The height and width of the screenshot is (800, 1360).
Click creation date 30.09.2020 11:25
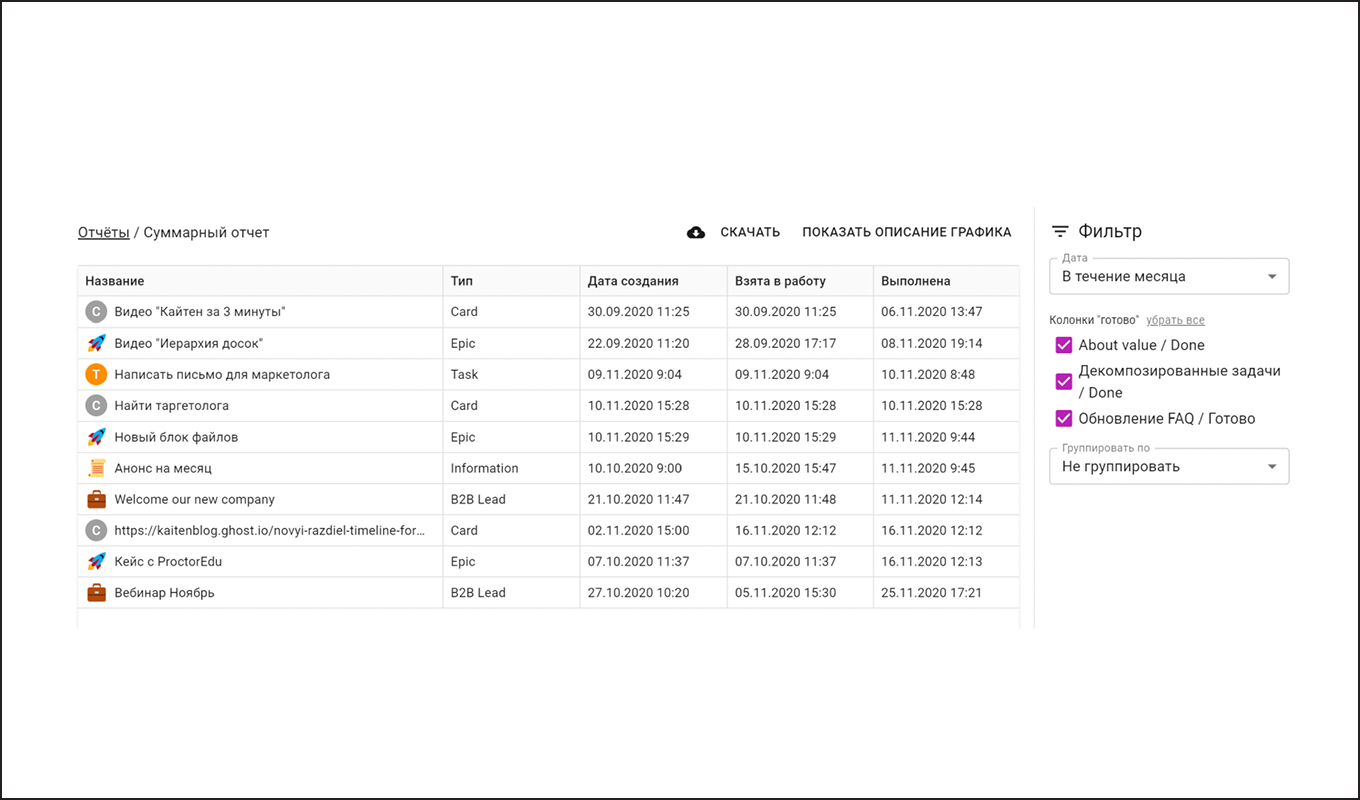[x=638, y=312]
